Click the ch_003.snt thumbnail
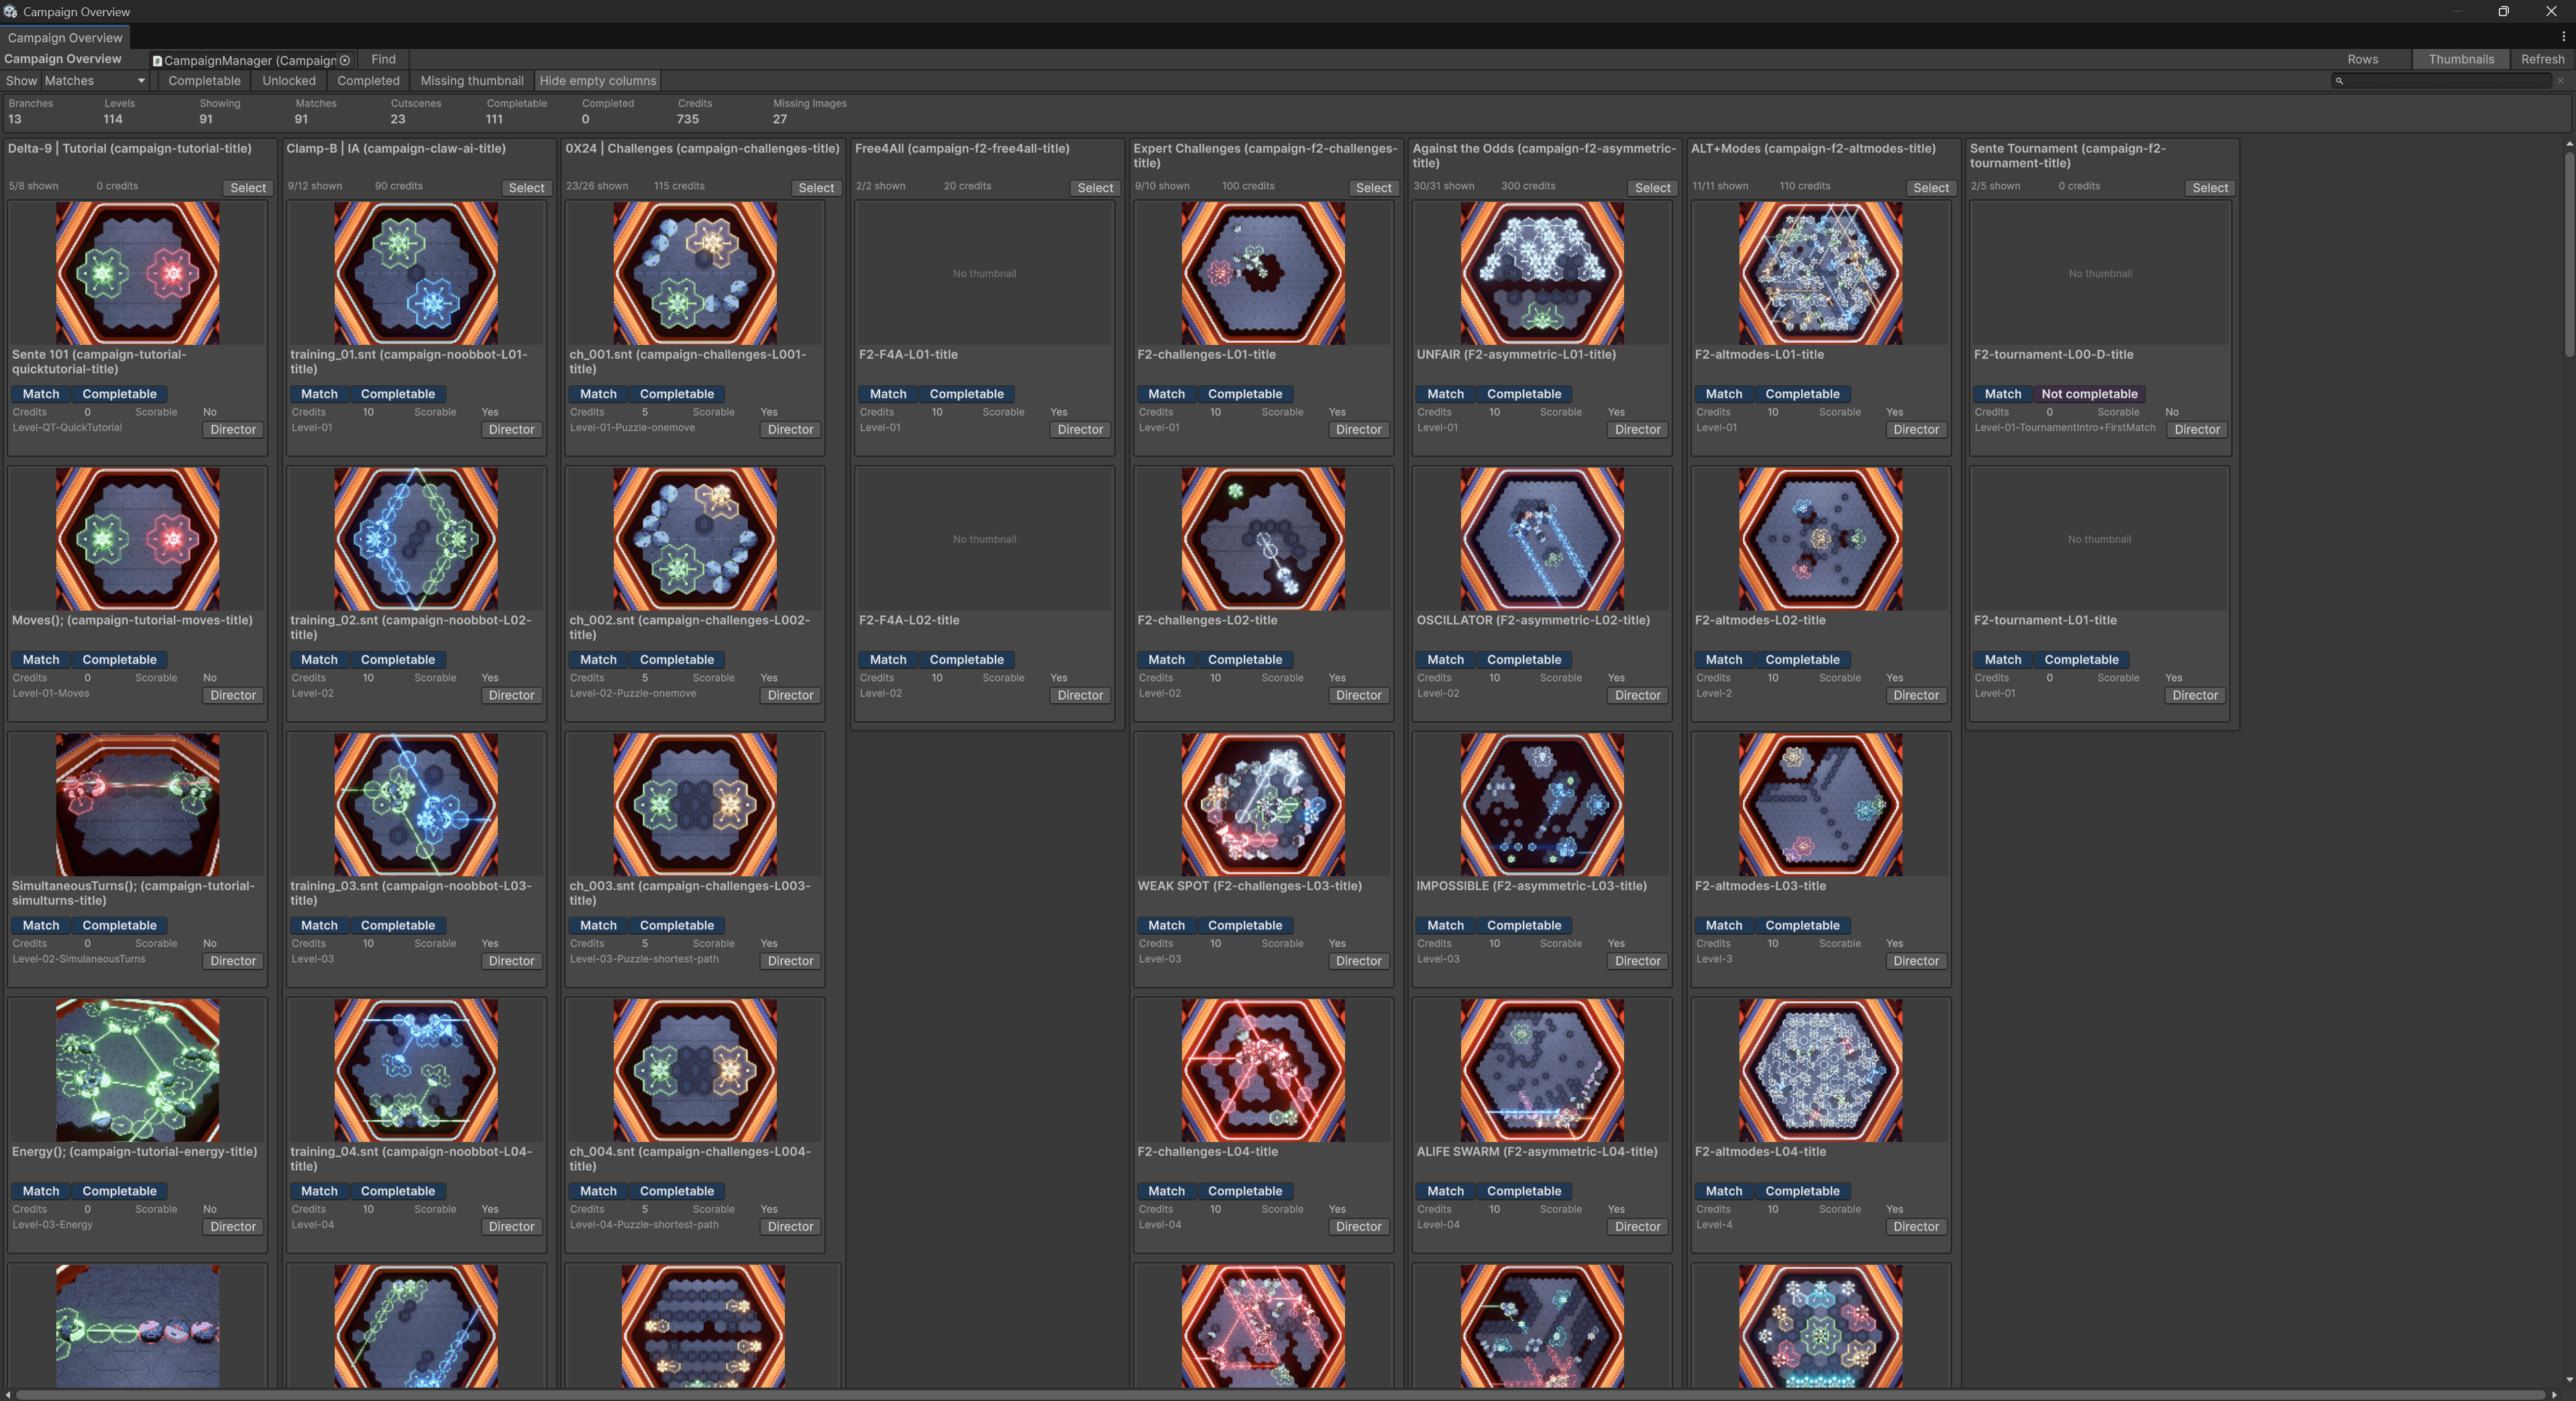Screen dimensions: 2576x1401 click(x=695, y=805)
